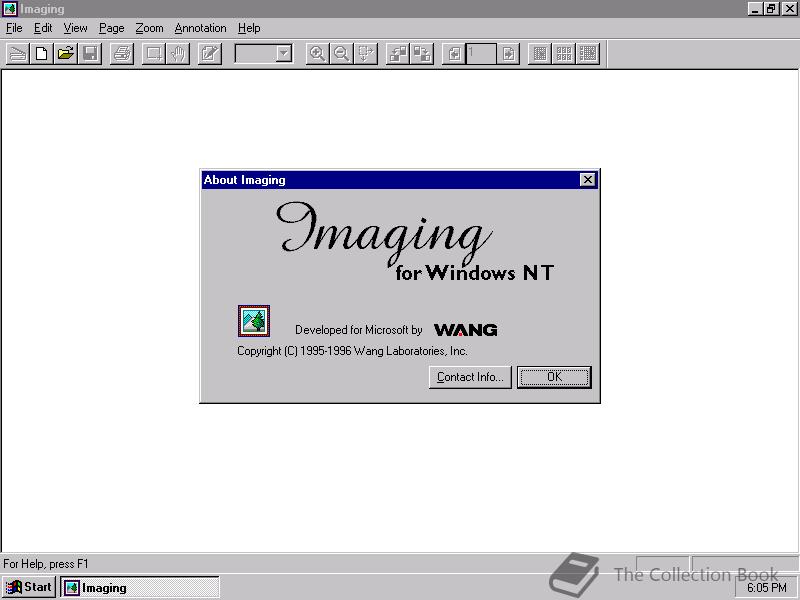The image size is (800, 600).
Task: Go to next page arrow icon
Action: (x=508, y=54)
